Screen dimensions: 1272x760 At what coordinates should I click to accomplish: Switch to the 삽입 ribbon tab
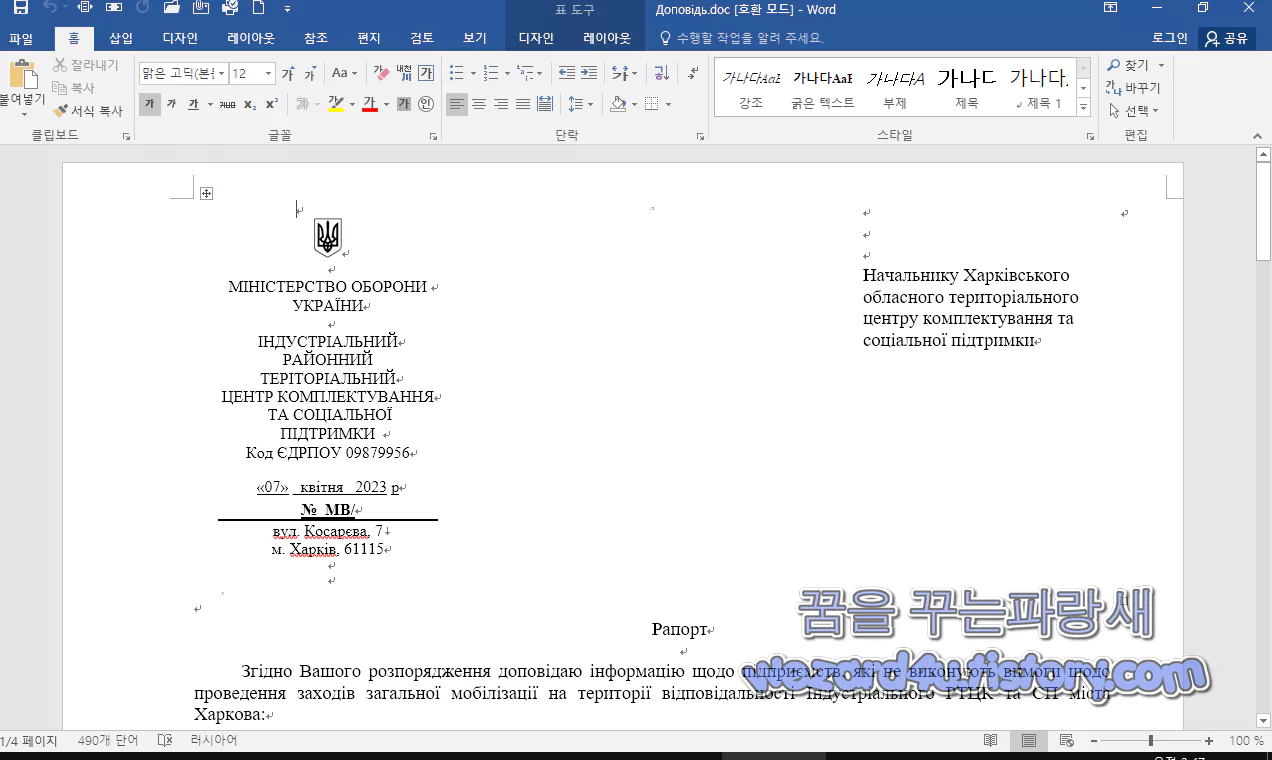(x=120, y=37)
